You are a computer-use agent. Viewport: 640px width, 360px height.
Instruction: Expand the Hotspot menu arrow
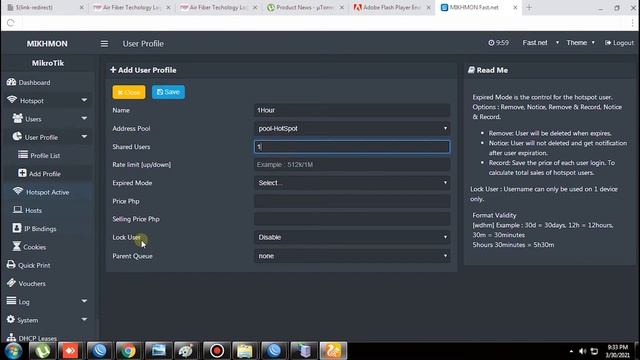84,100
